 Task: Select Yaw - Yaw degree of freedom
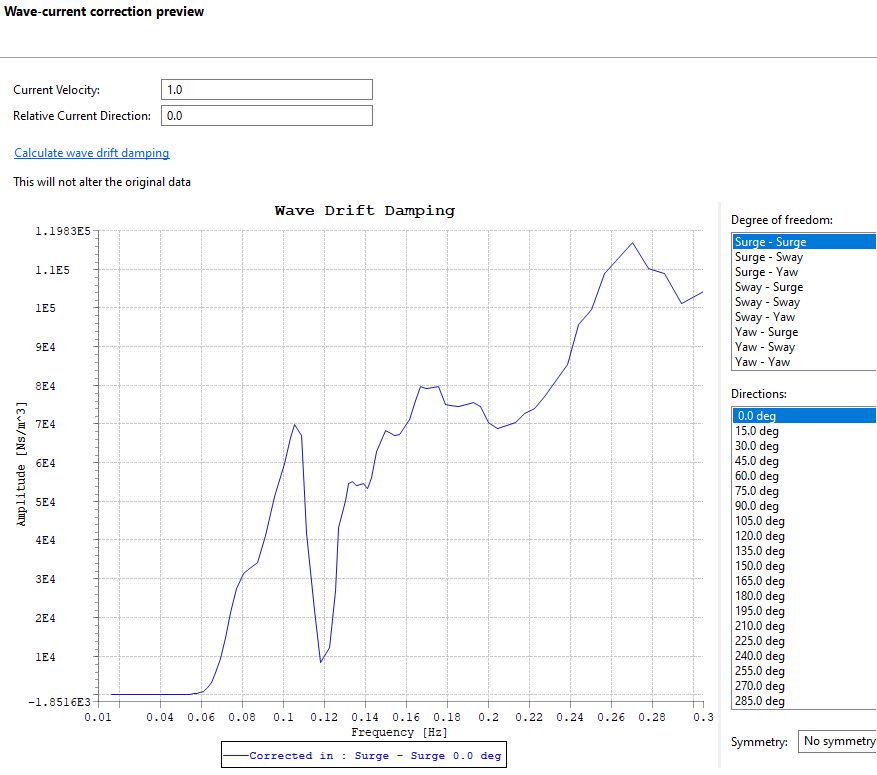point(762,362)
